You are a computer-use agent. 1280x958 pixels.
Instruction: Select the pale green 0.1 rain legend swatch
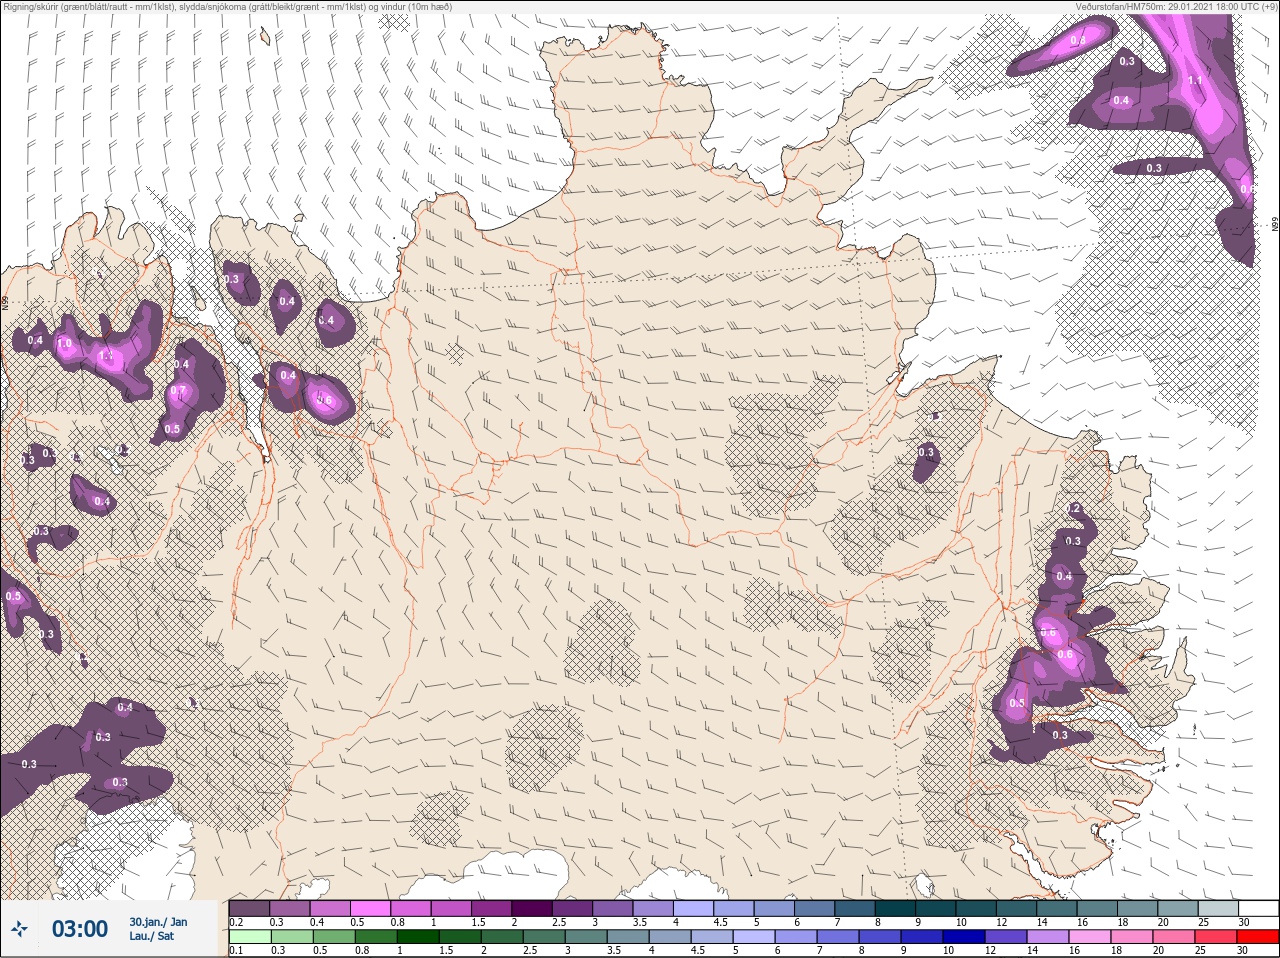coord(249,937)
